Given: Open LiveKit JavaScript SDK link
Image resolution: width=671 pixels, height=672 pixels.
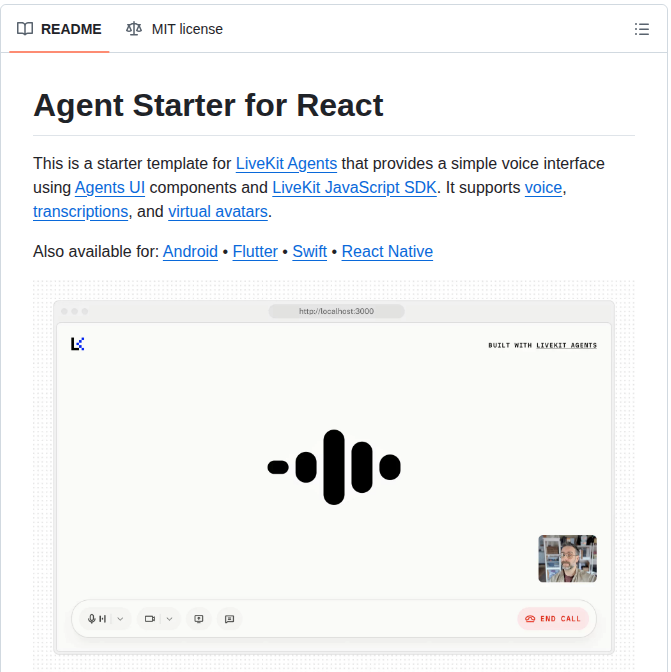Looking at the screenshot, I should 354,188.
